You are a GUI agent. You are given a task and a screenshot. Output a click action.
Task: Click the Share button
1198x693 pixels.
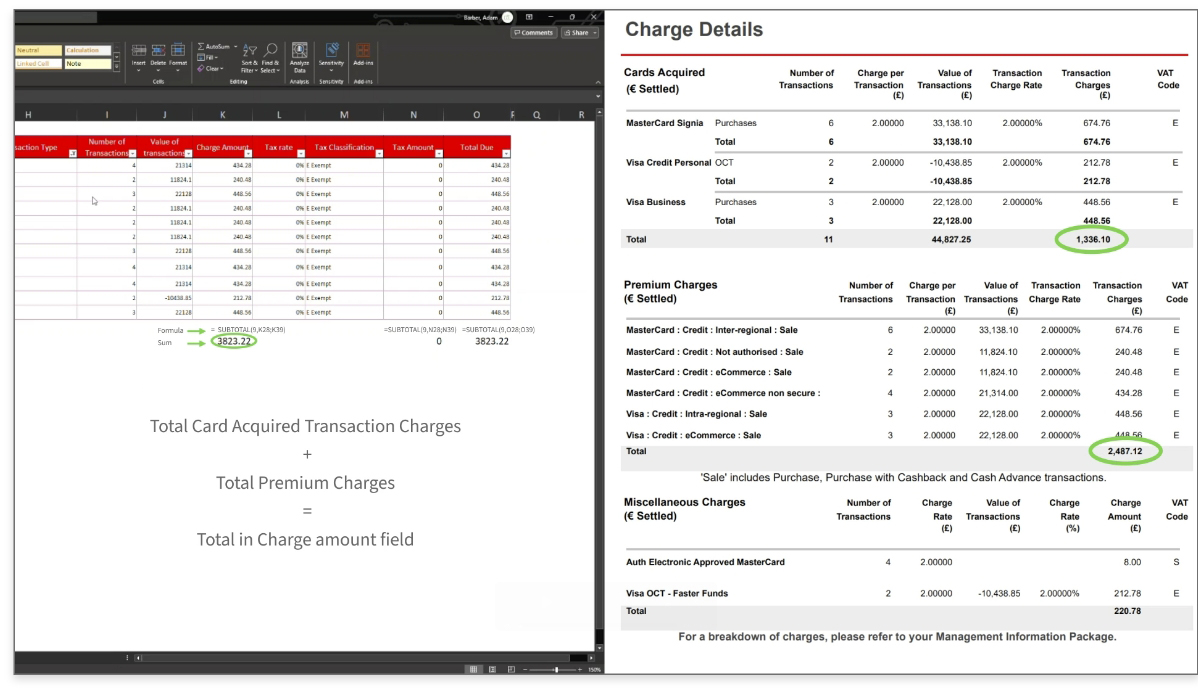pos(580,33)
